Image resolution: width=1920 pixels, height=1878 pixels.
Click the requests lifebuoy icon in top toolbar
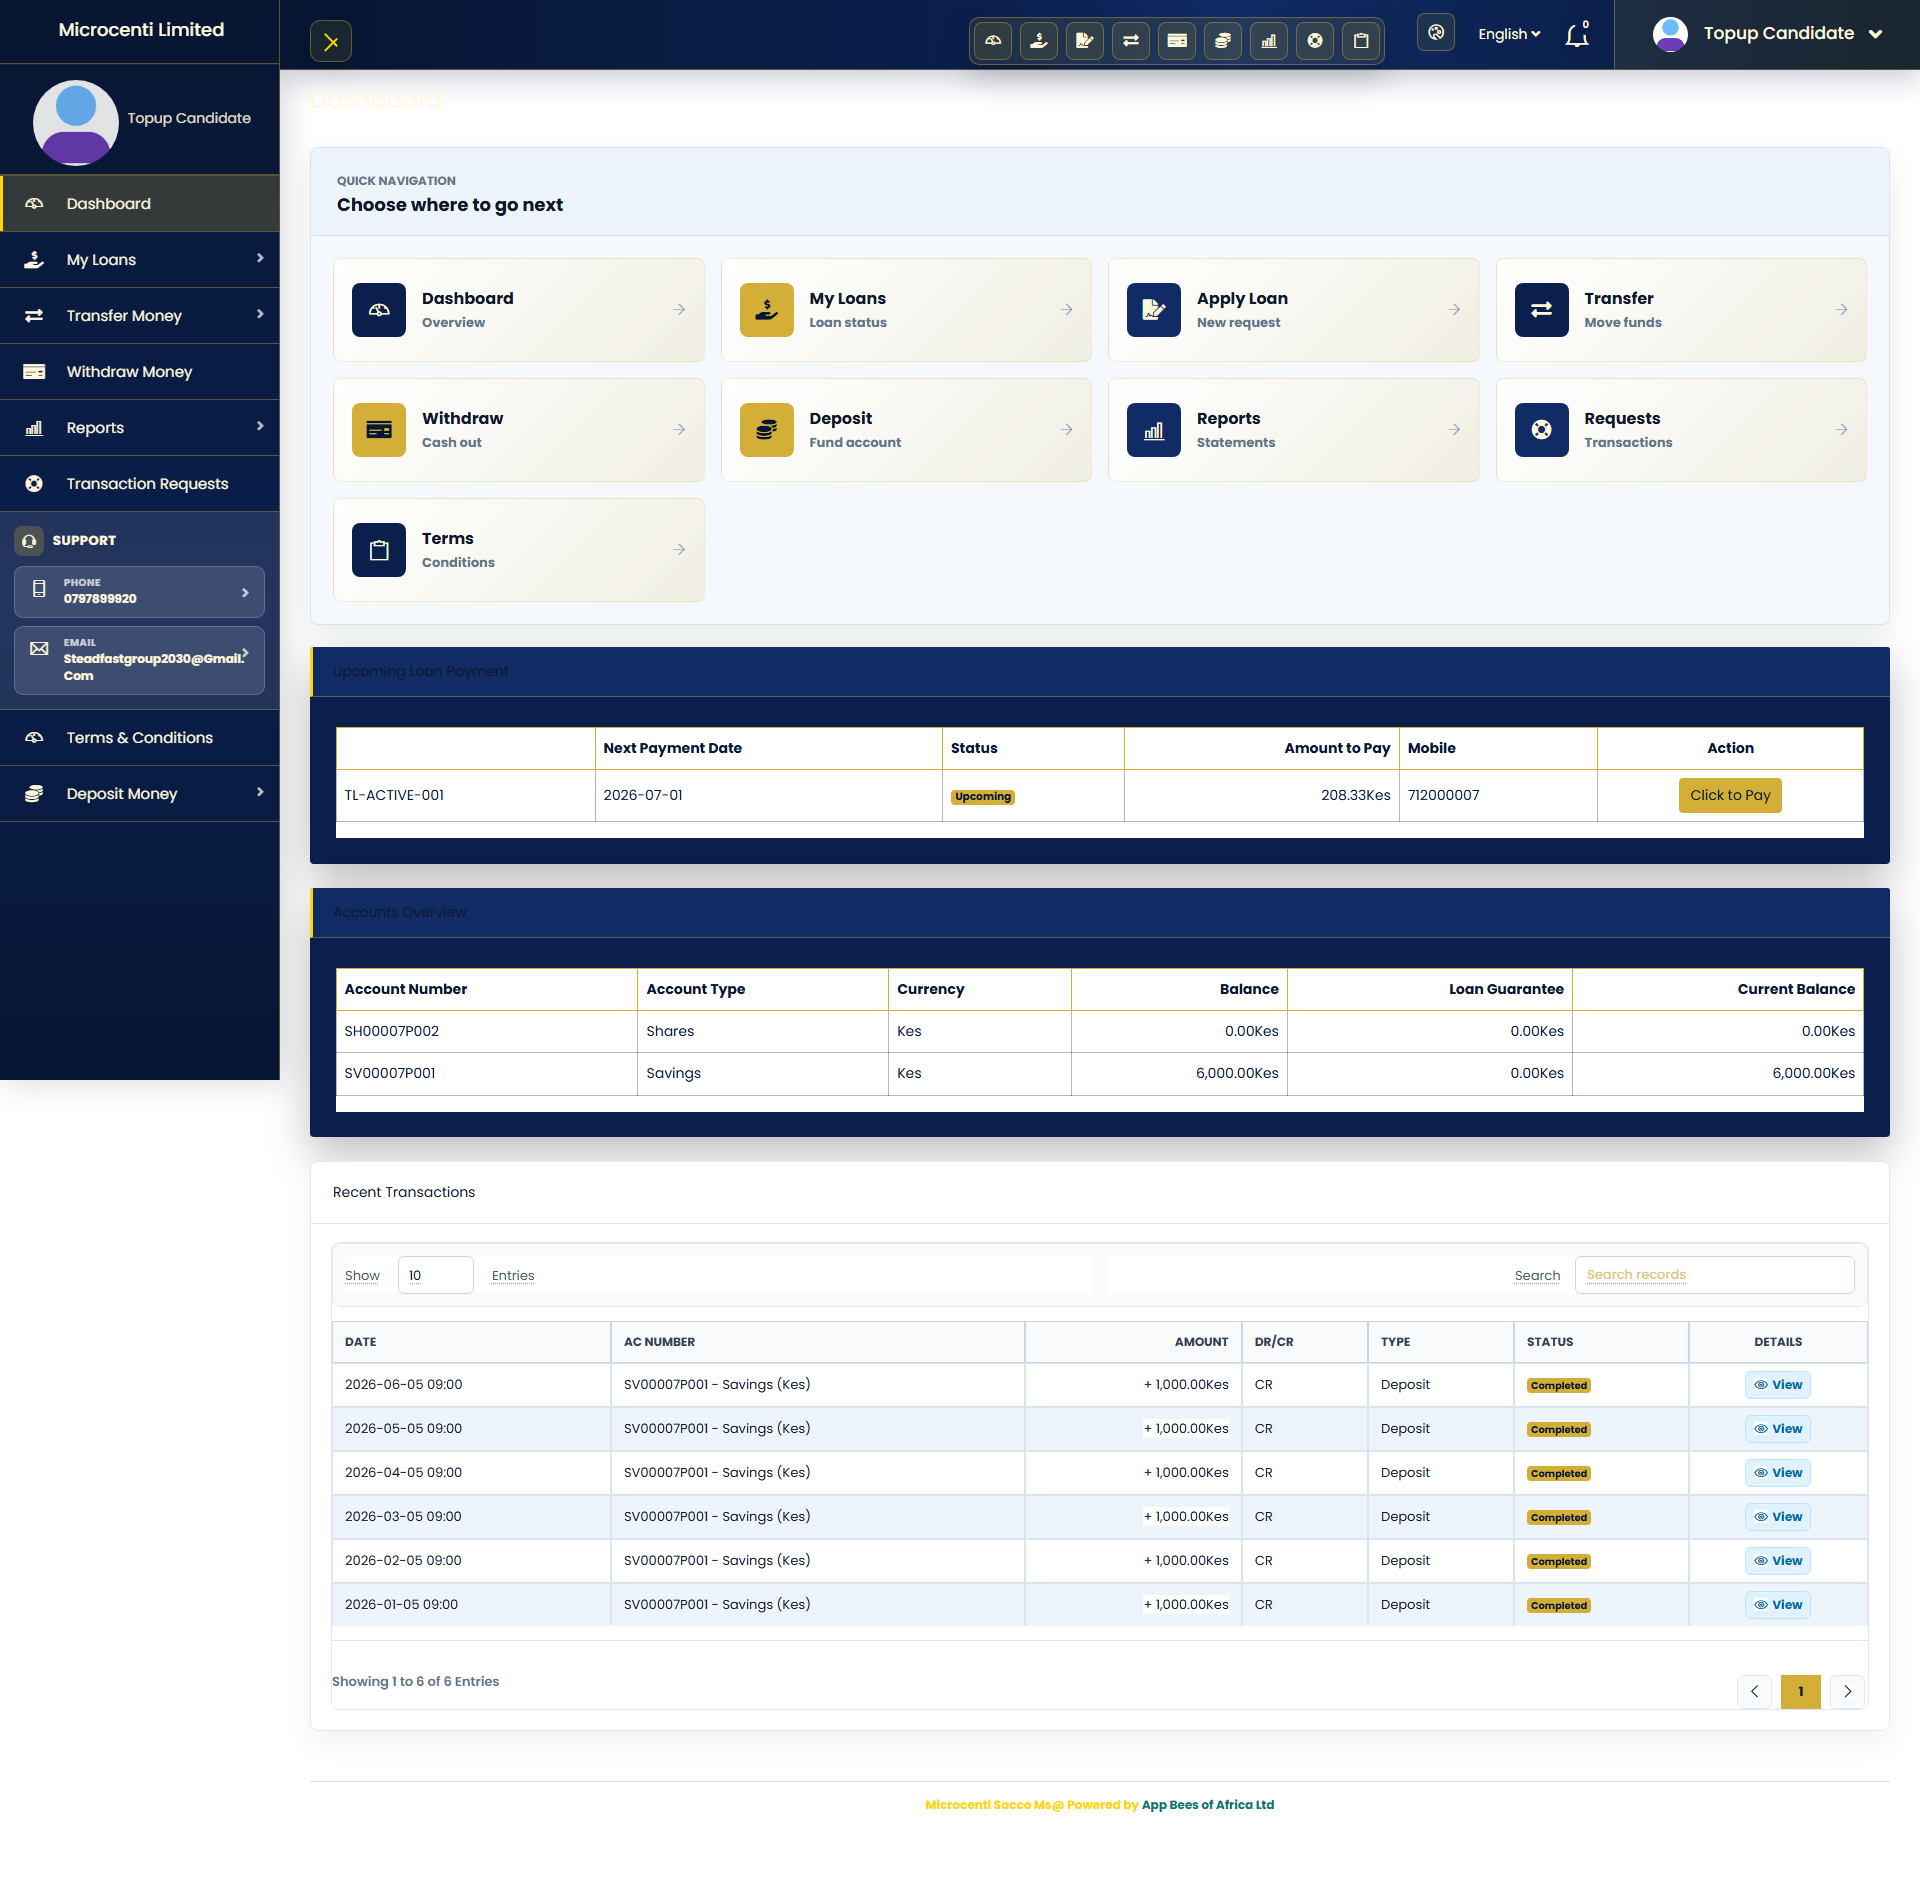point(1315,41)
